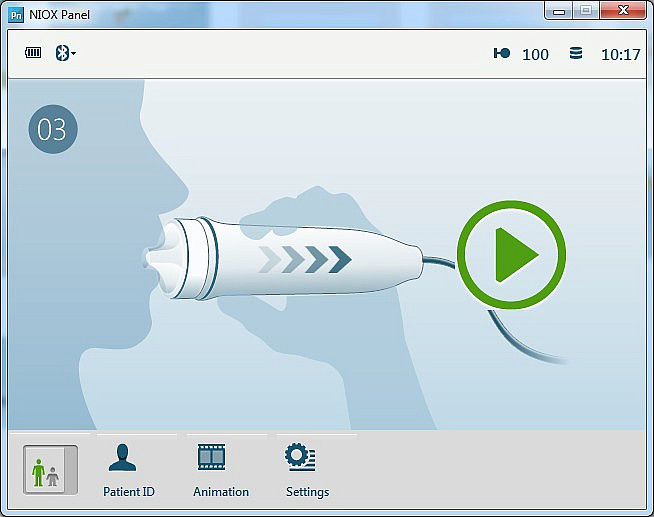Screen dimensions: 654x517
Task: Check the battery status icon
Action: click(x=33, y=53)
